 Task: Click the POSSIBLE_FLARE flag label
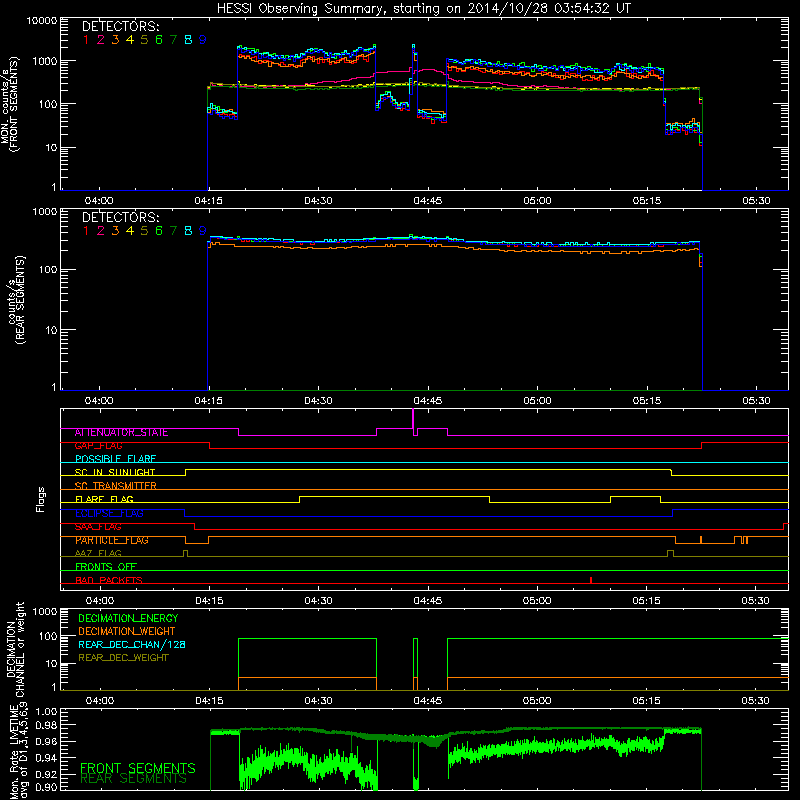point(115,459)
